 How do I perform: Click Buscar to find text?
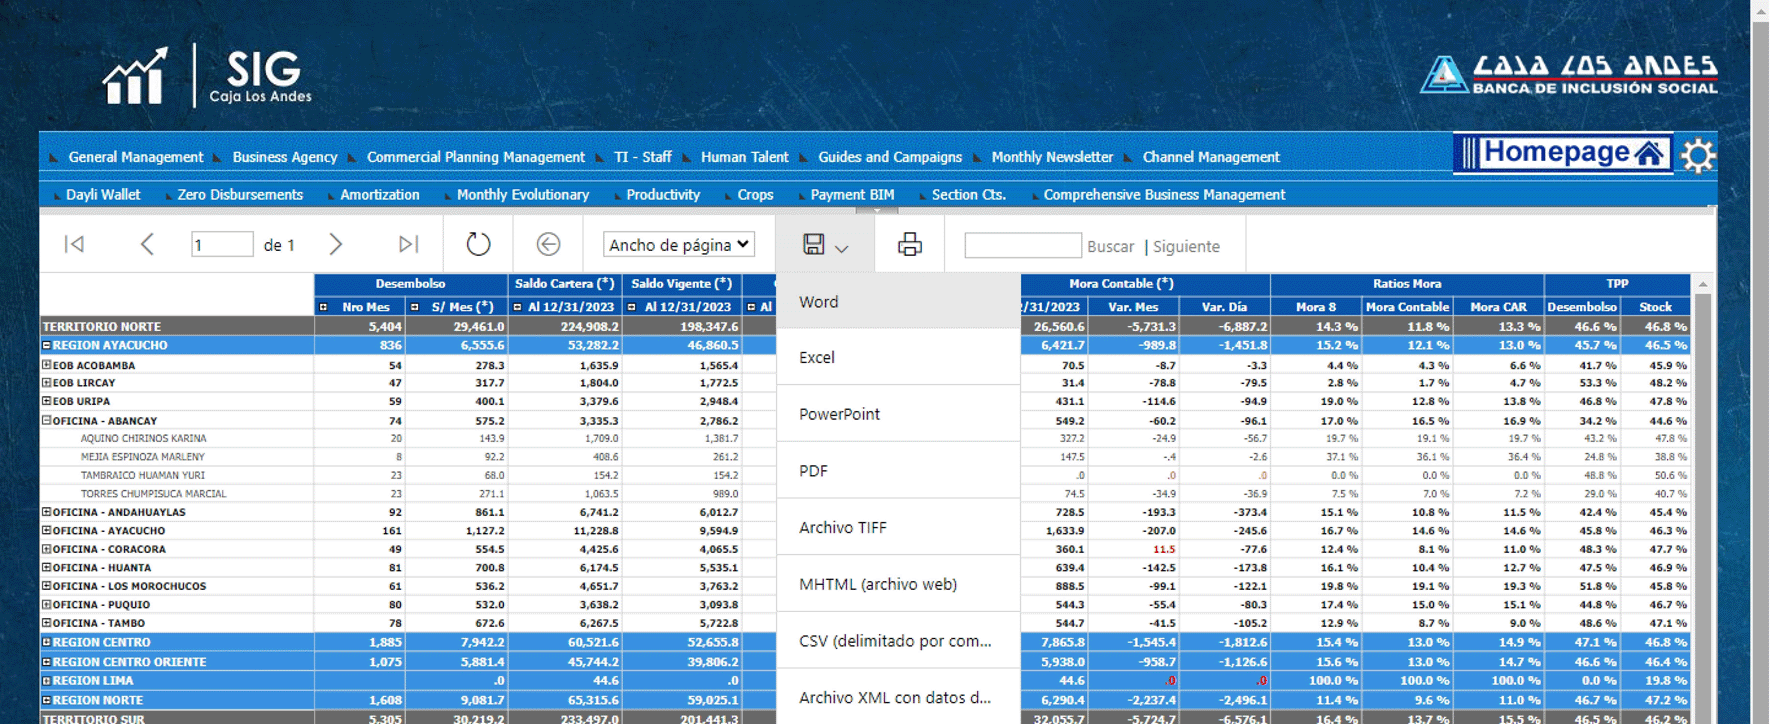(x=1110, y=246)
